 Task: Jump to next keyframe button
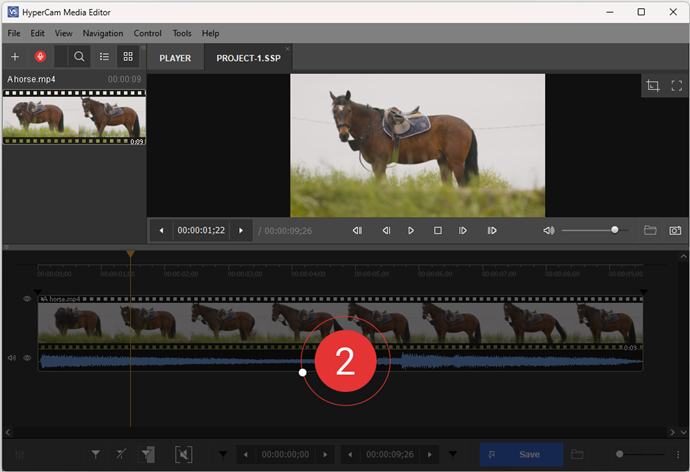(492, 231)
